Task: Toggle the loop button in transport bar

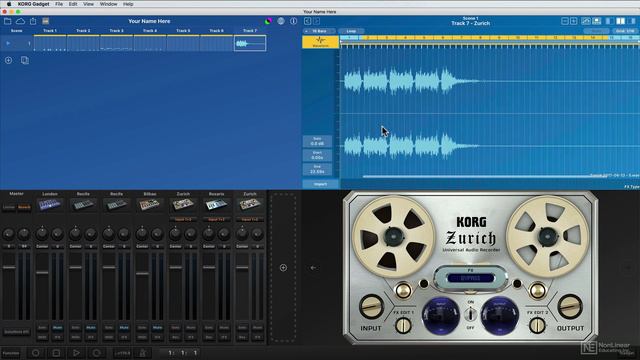Action: tap(96, 353)
